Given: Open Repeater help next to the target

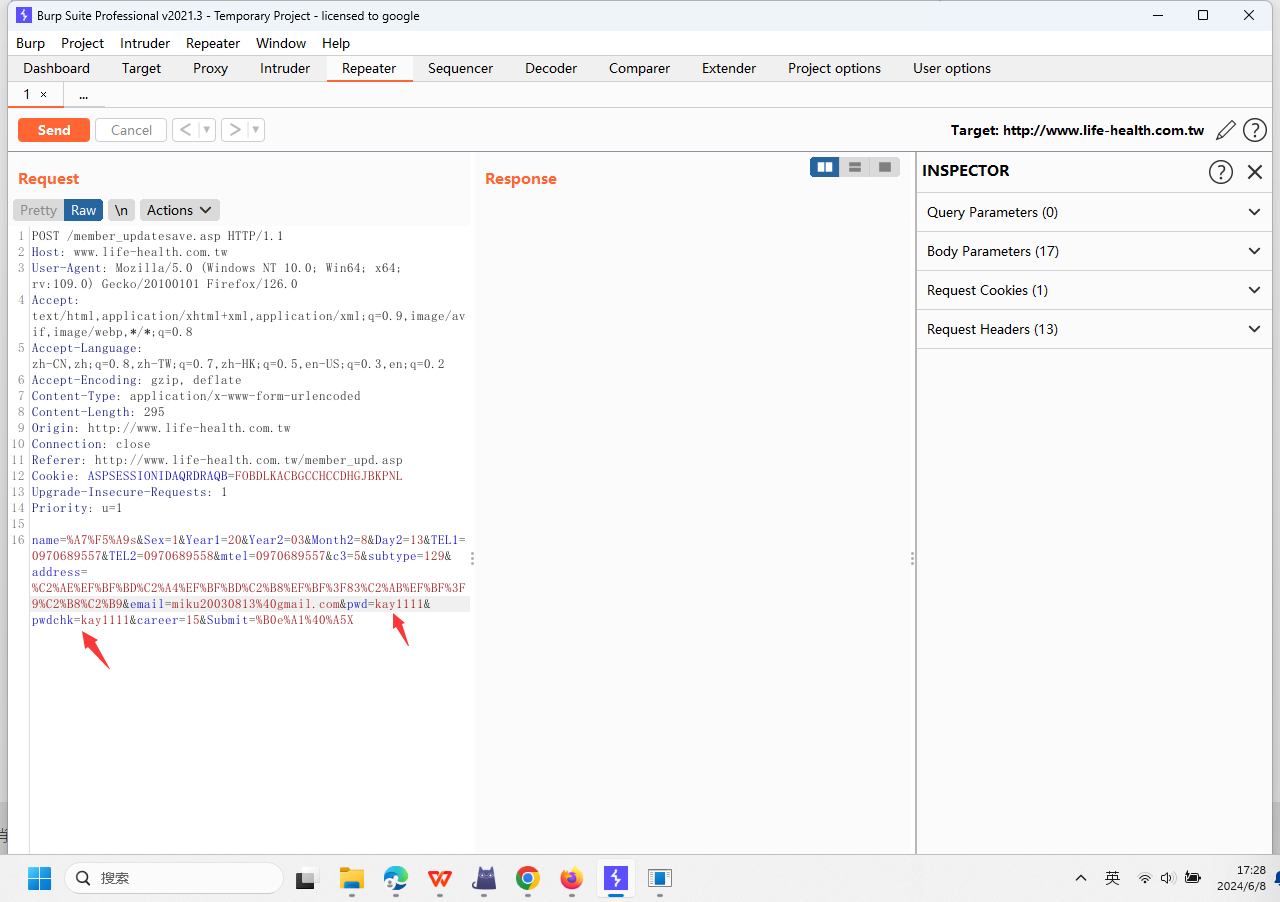Looking at the screenshot, I should click(x=1255, y=130).
